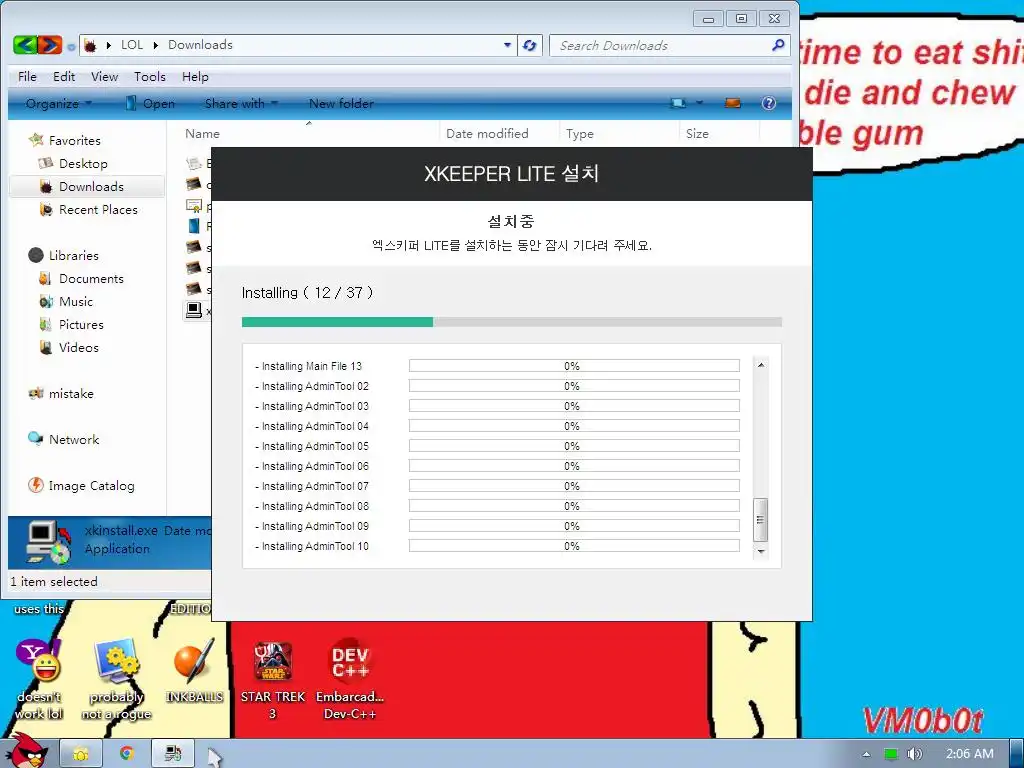
Task: Open the View menu
Action: tap(104, 76)
